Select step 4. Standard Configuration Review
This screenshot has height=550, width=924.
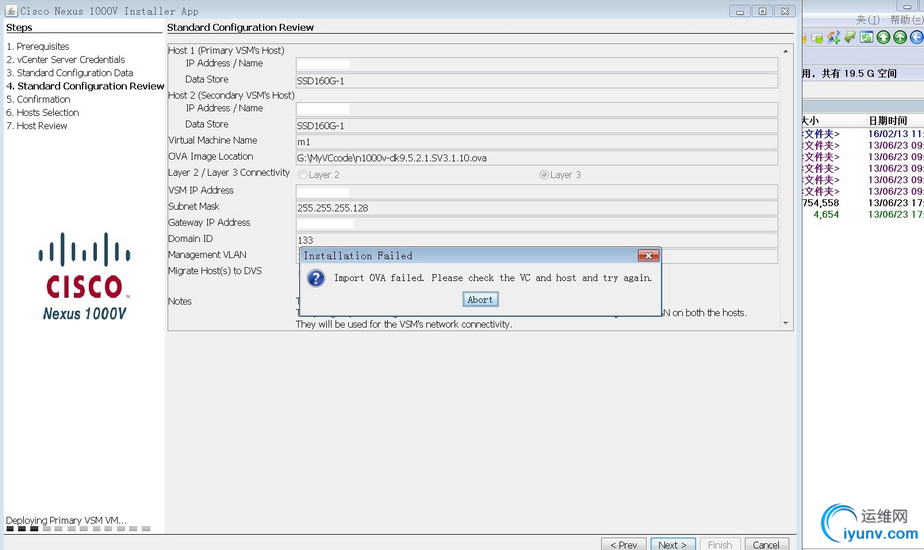85,86
